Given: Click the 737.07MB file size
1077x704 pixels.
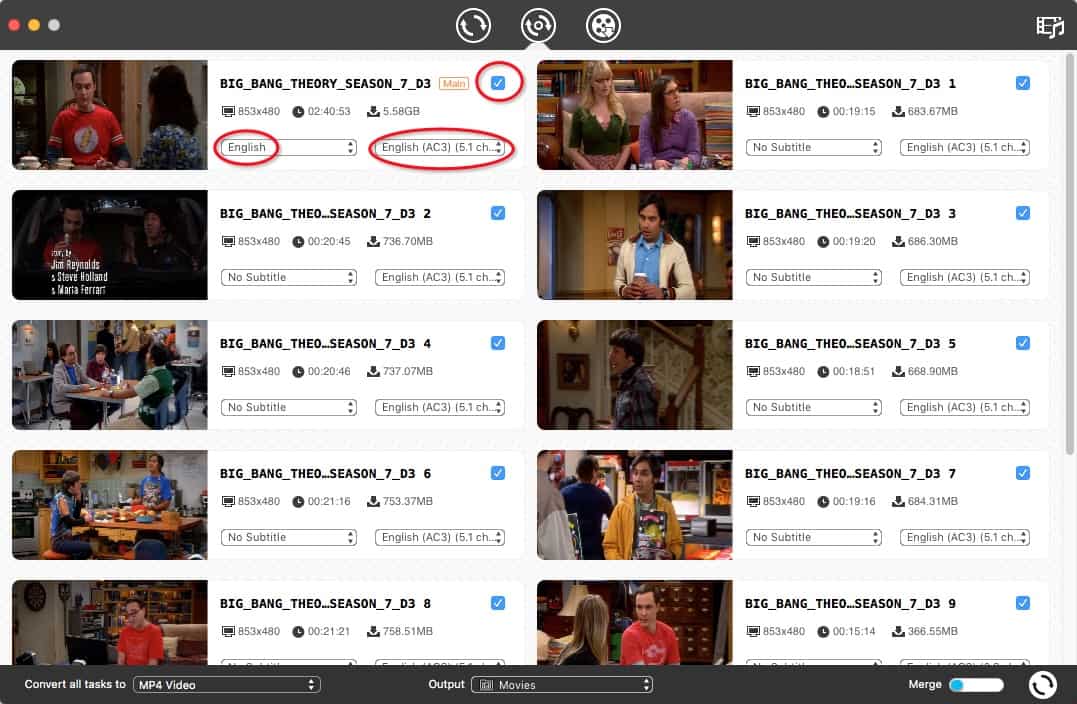Looking at the screenshot, I should [x=408, y=371].
